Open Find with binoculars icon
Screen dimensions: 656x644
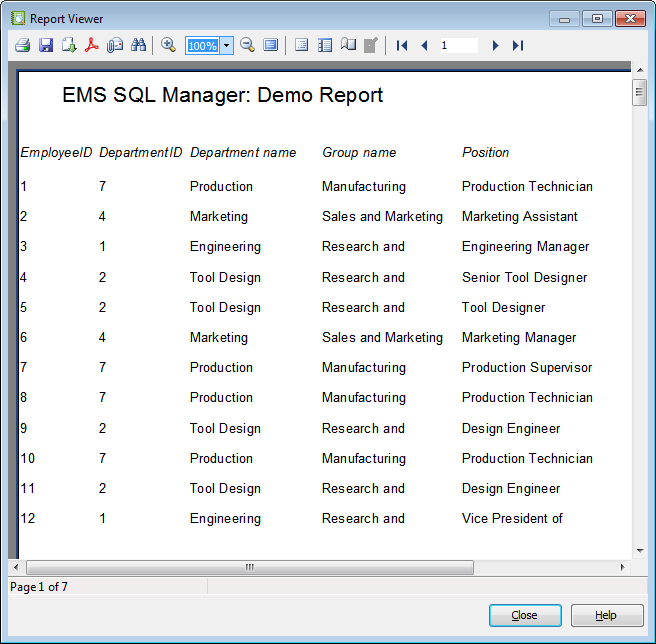(138, 45)
